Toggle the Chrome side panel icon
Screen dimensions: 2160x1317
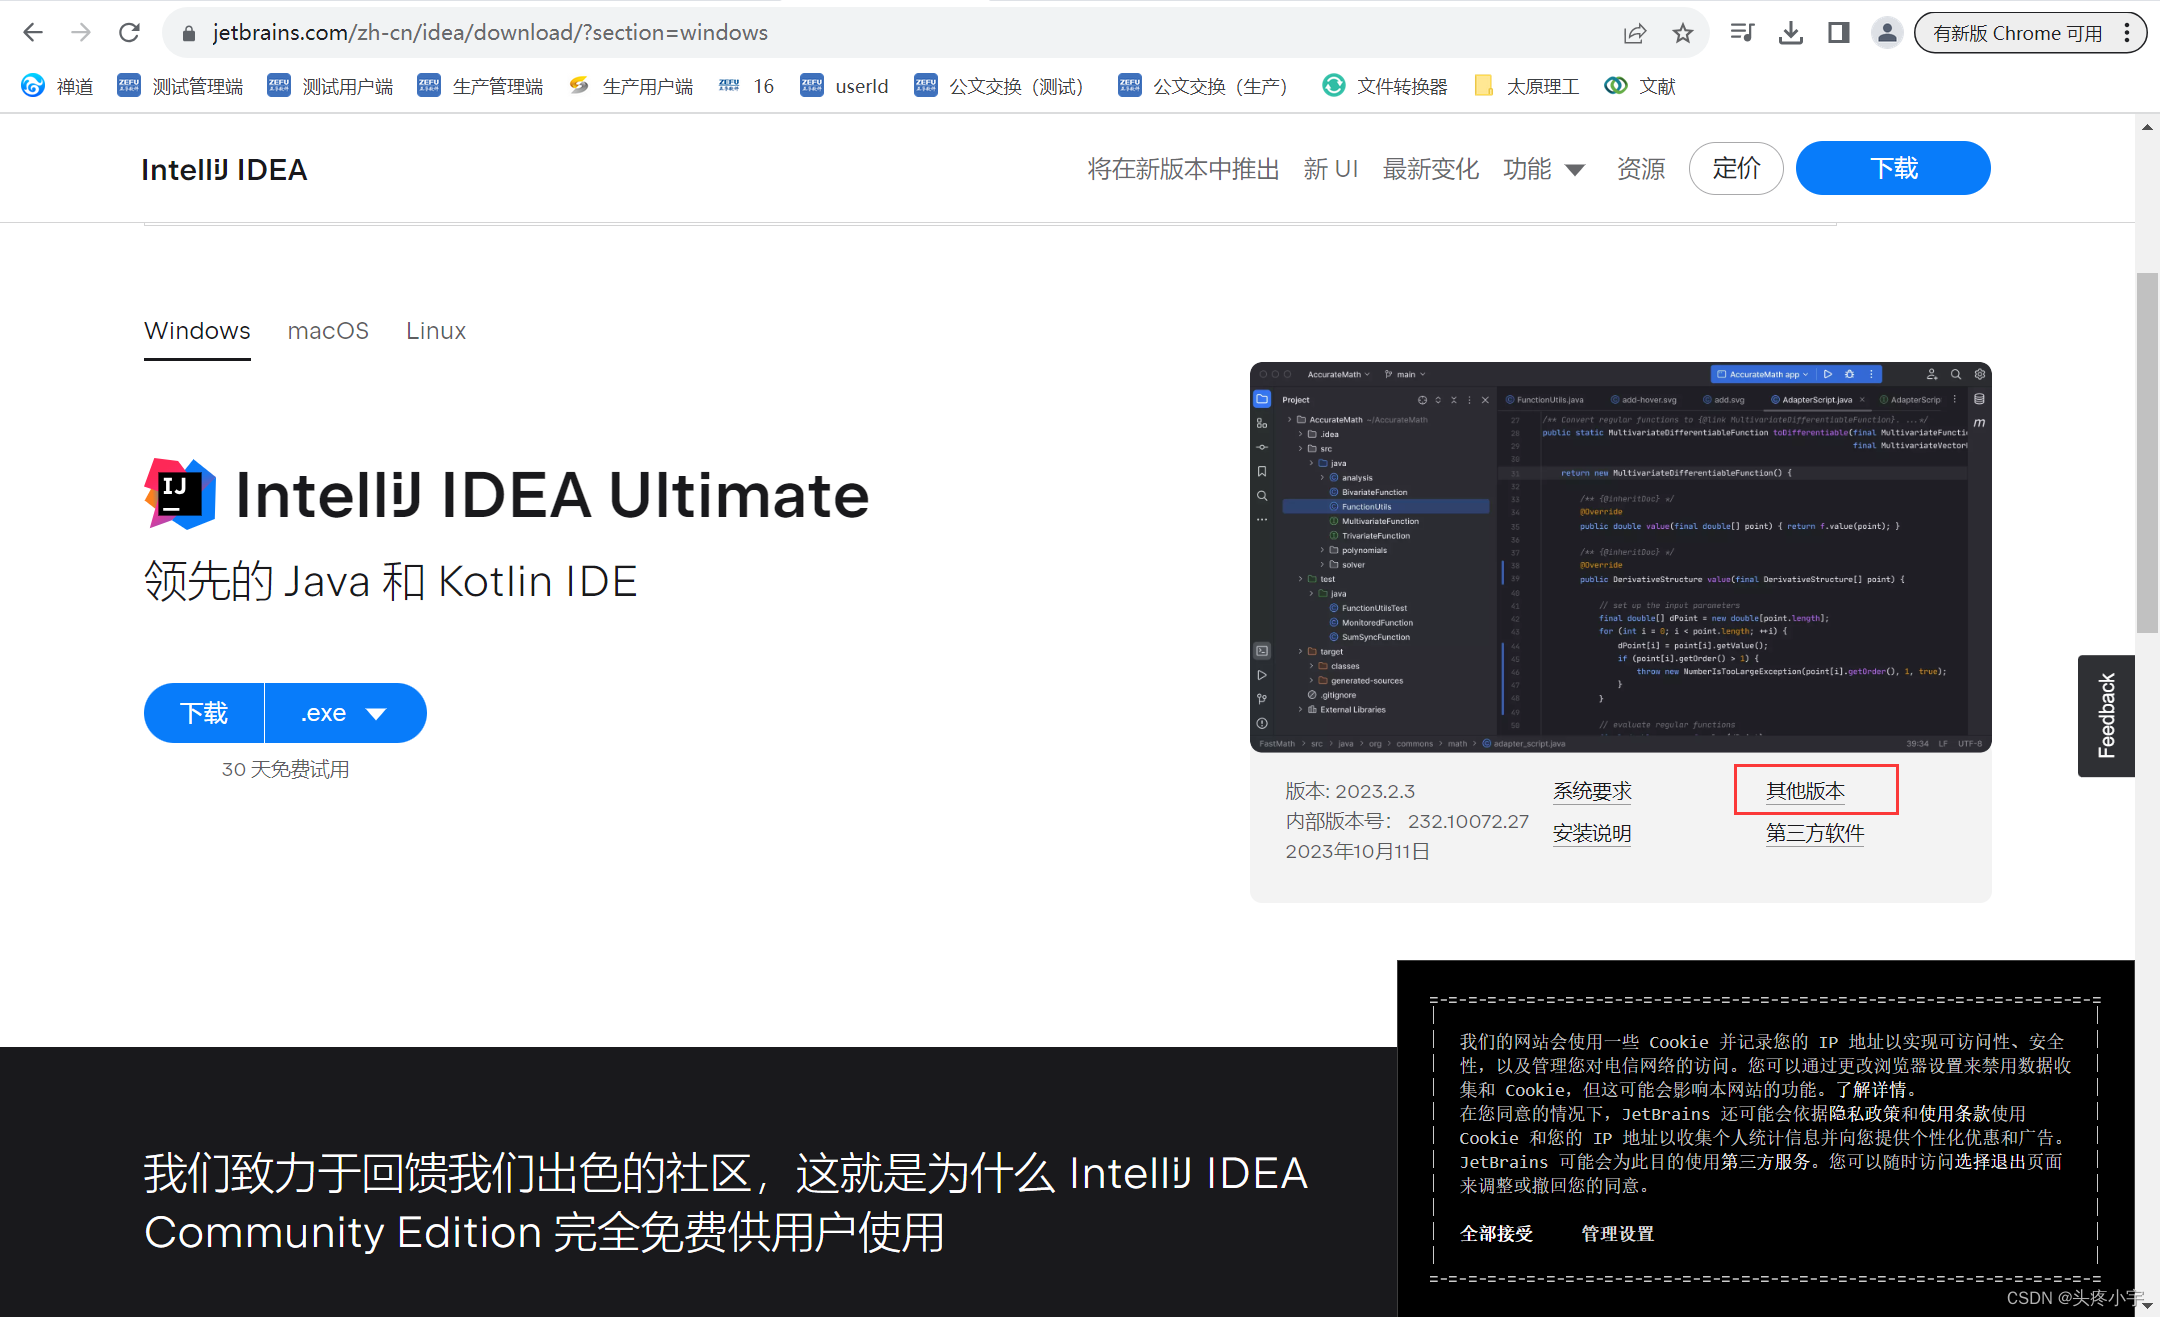pyautogui.click(x=1838, y=33)
